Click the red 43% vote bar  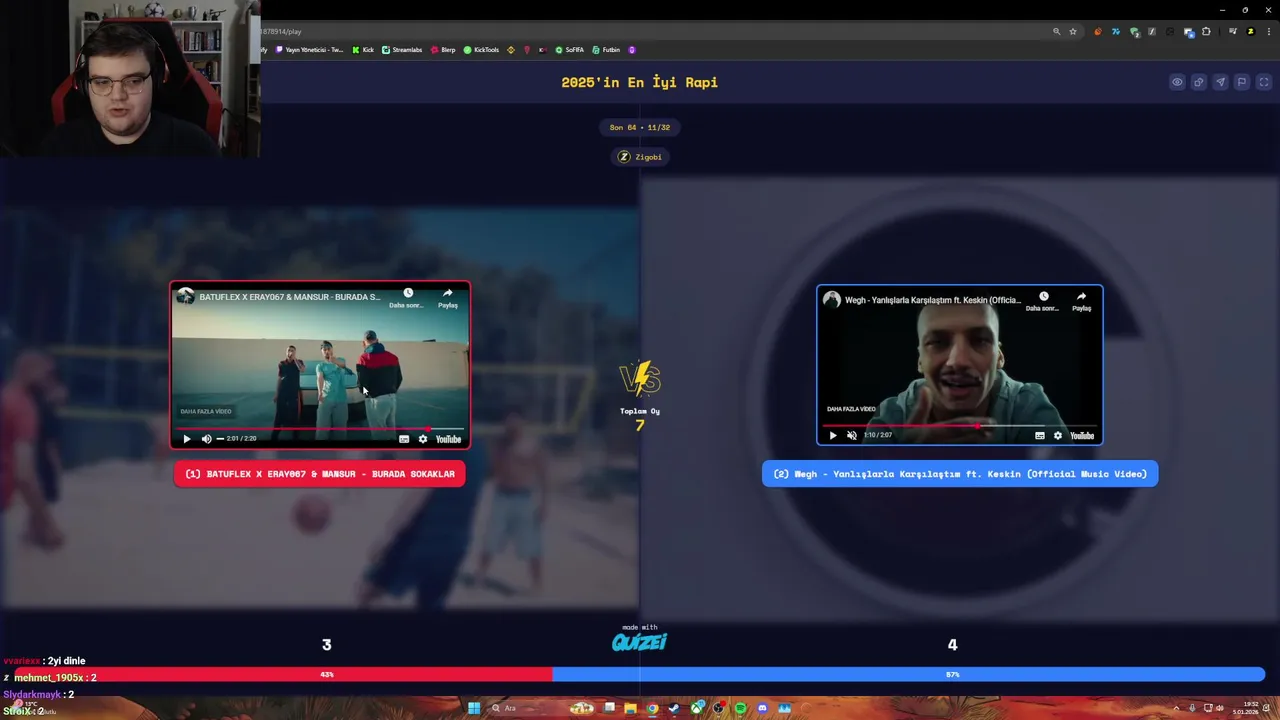pos(283,675)
